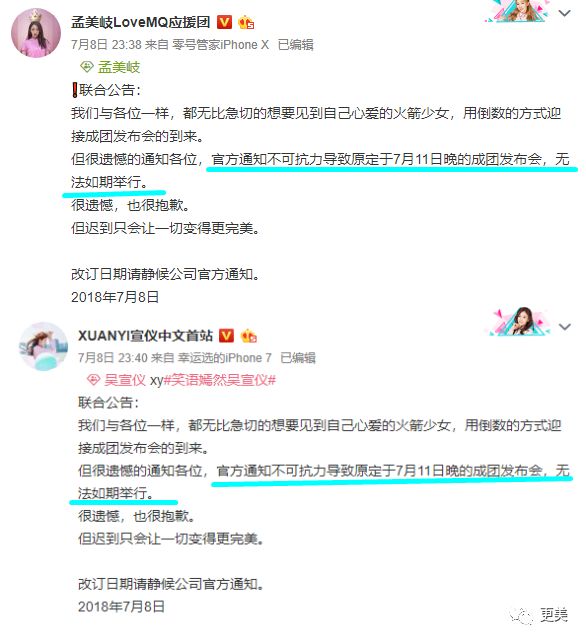The width and height of the screenshot is (586, 641).
Task: Click the 幸运选的iPhone 7 source link
Action: [225, 358]
